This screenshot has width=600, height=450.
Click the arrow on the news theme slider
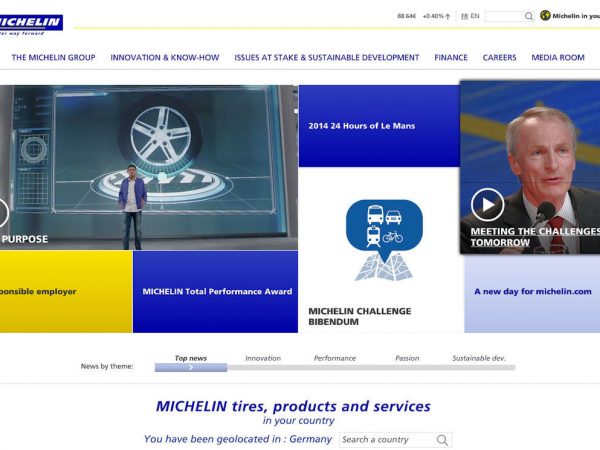191,368
